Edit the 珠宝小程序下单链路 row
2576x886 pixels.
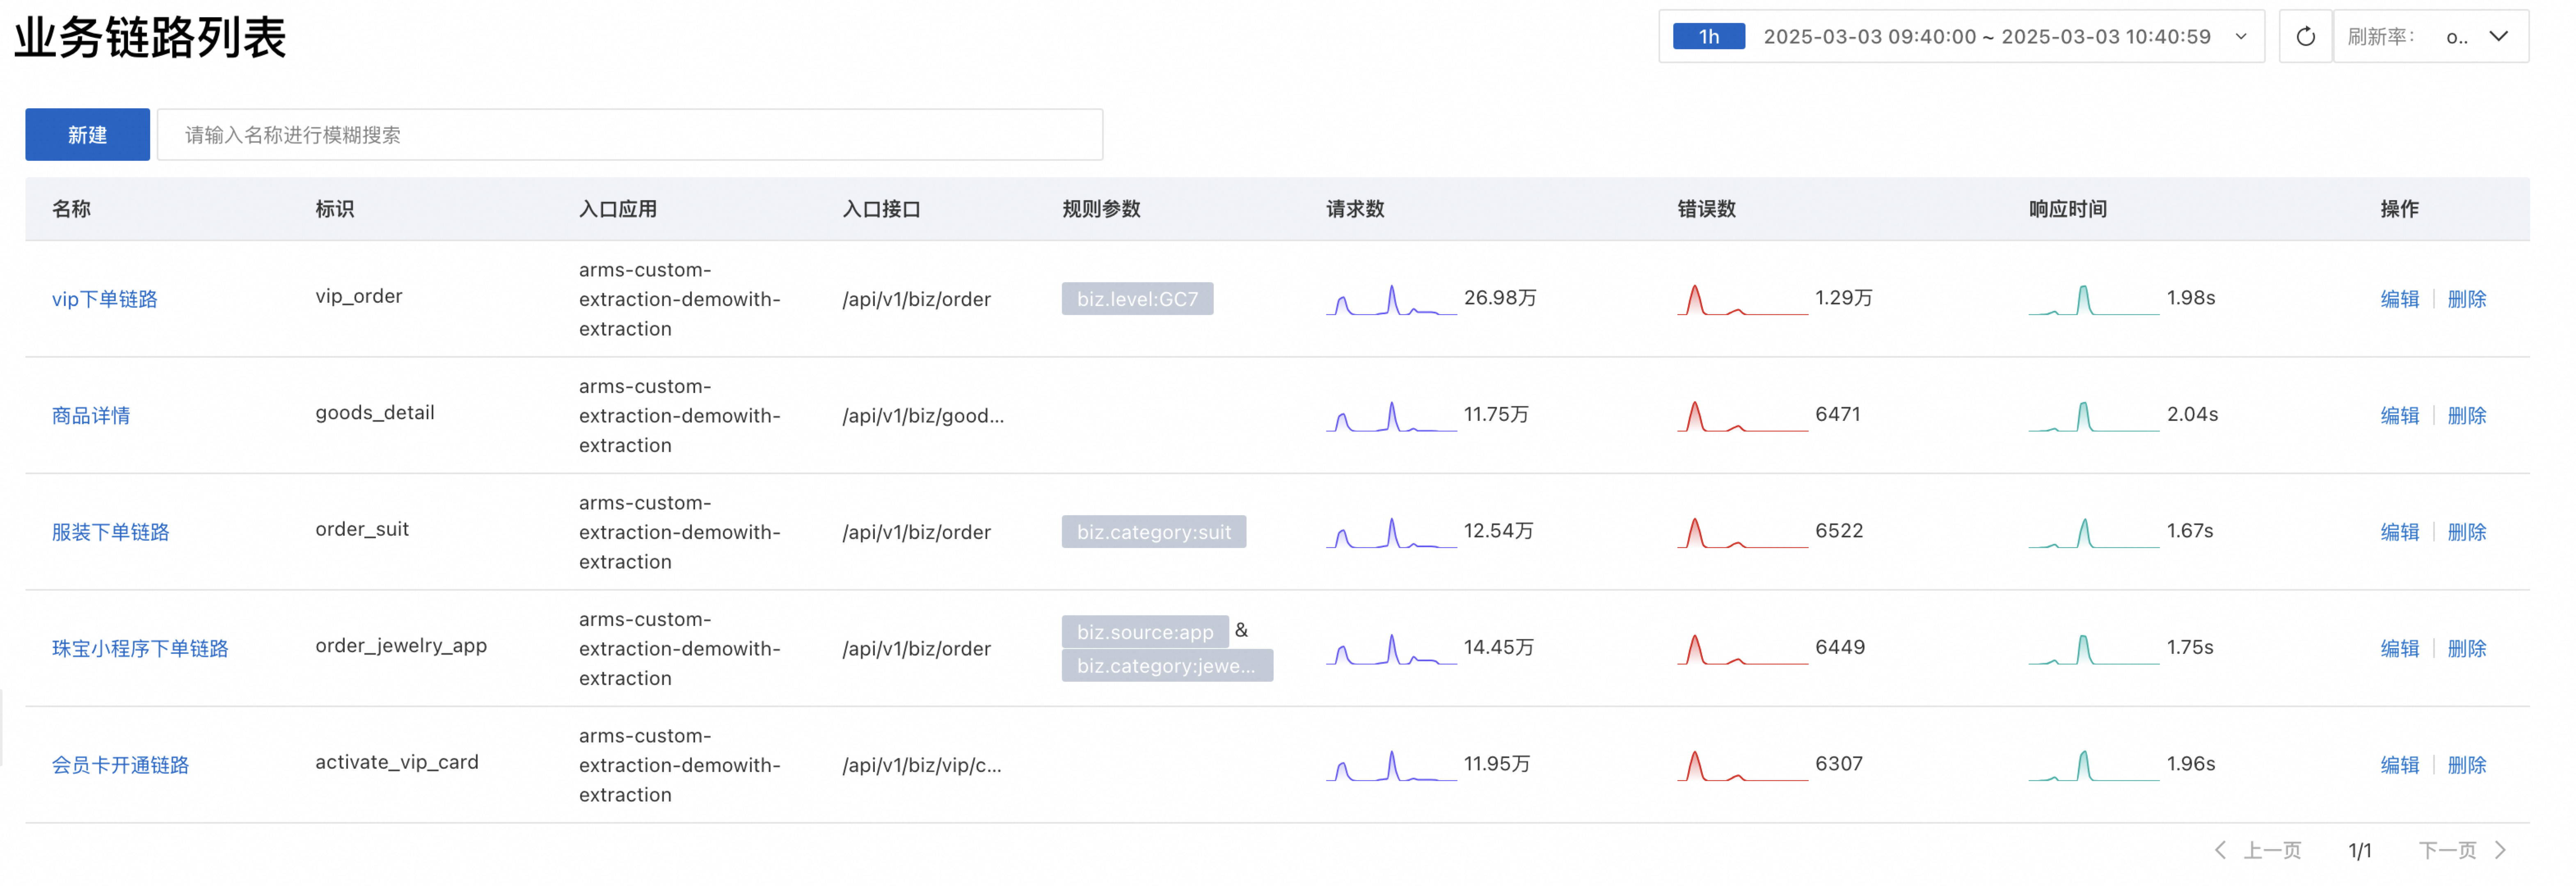tap(2399, 649)
